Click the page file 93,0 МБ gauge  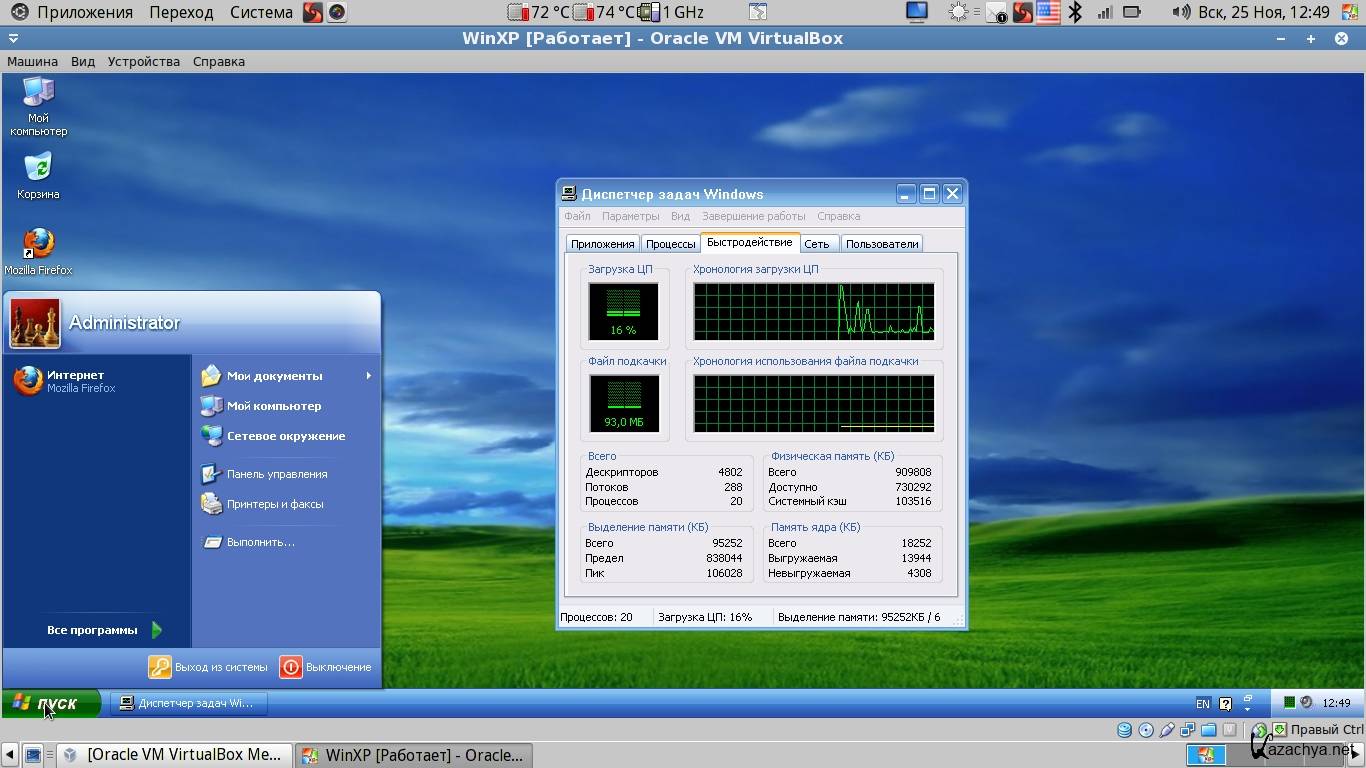click(x=624, y=404)
